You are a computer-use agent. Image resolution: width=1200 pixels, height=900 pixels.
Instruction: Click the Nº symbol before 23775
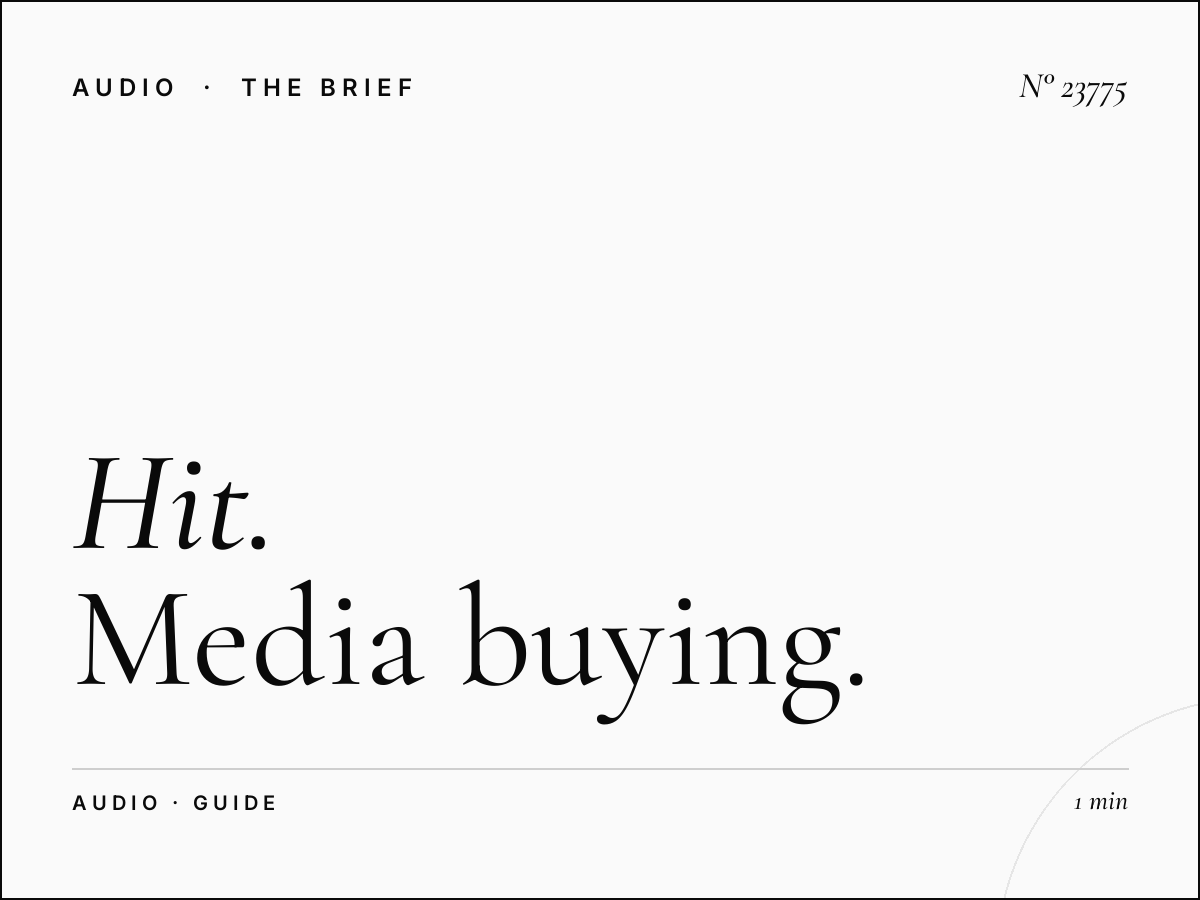tap(1037, 86)
